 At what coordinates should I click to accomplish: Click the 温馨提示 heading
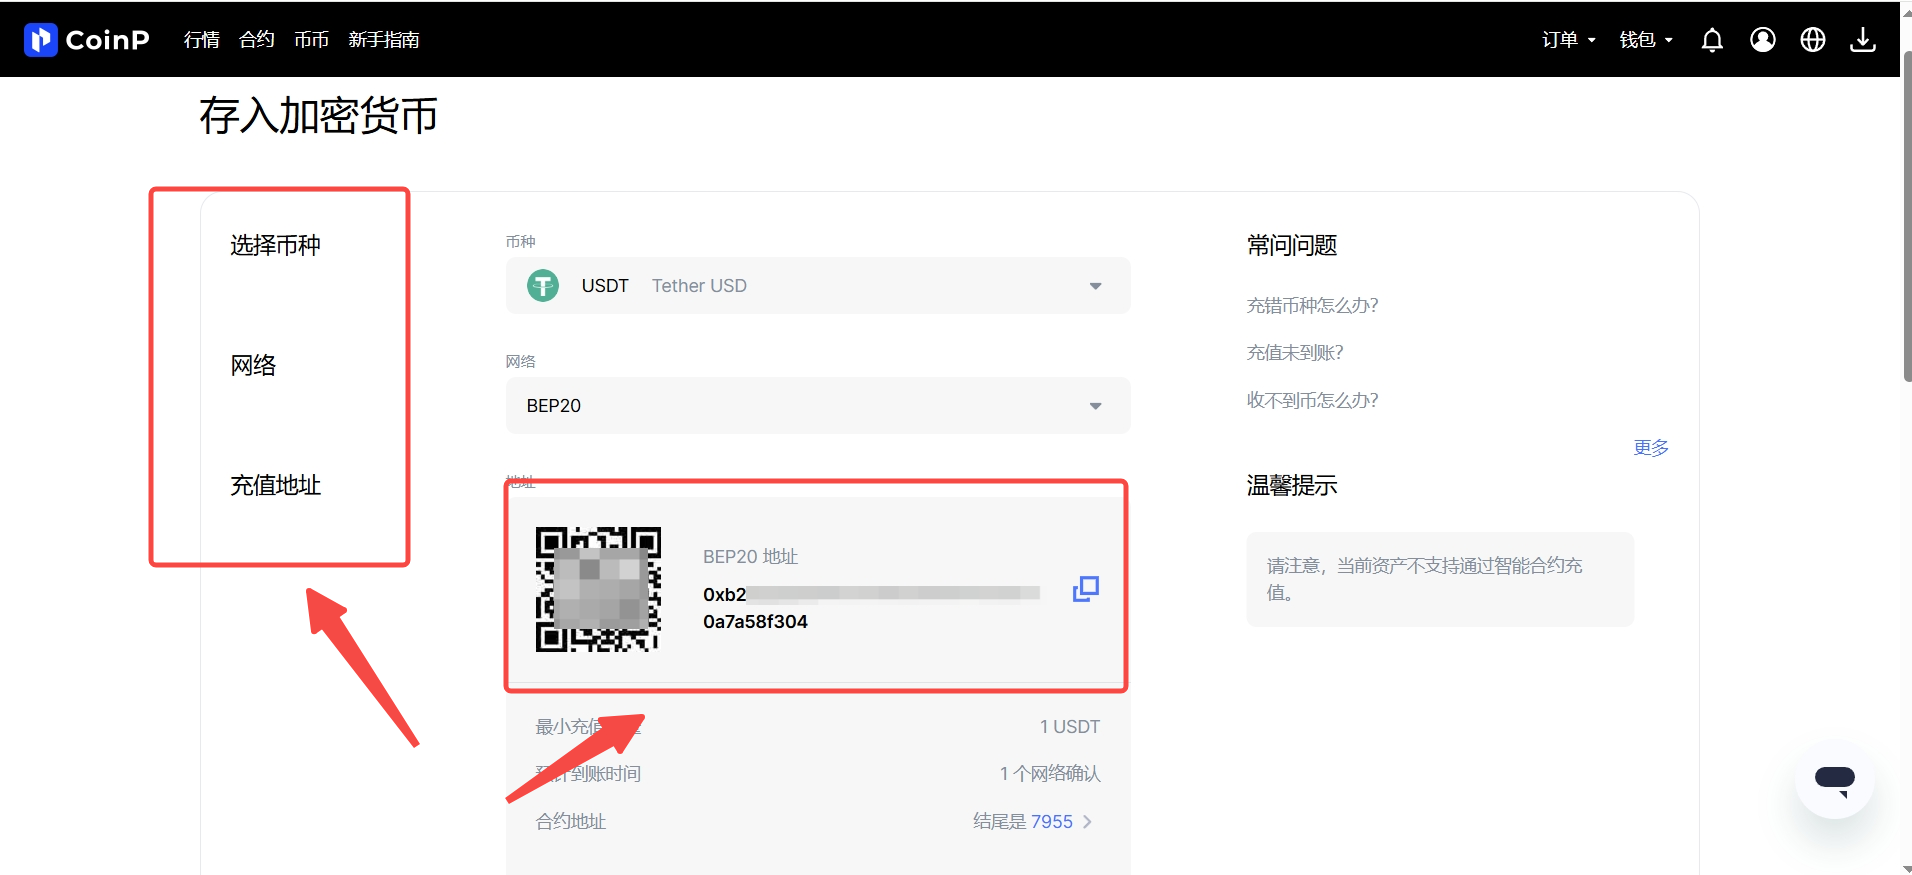tap(1291, 486)
